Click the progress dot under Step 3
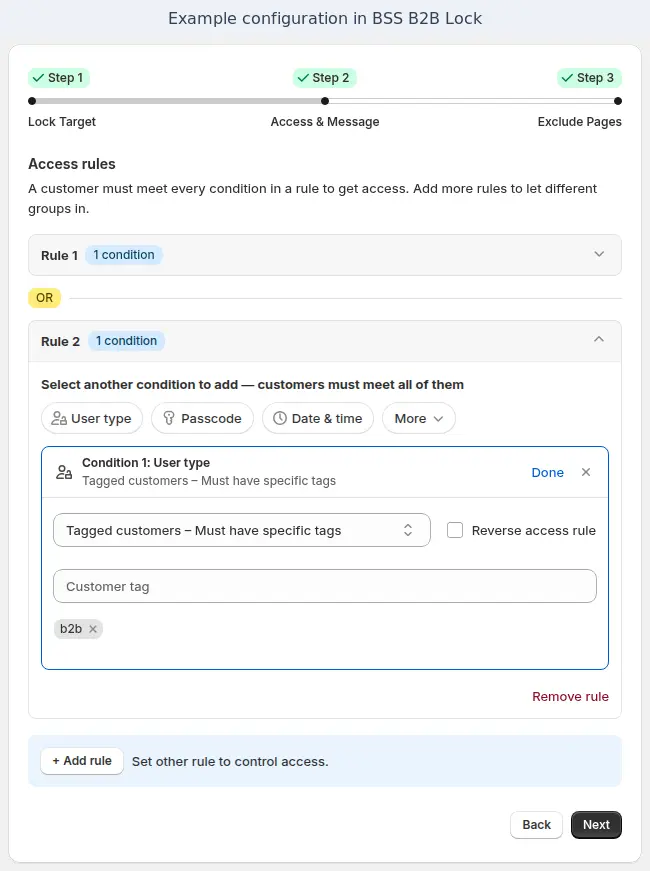Image resolution: width=650 pixels, height=871 pixels. point(618,101)
